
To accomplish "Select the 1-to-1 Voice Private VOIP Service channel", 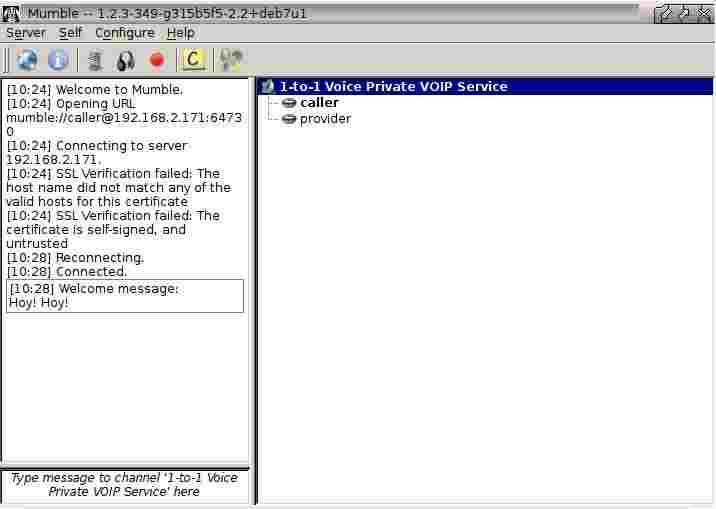I will 393,87.
